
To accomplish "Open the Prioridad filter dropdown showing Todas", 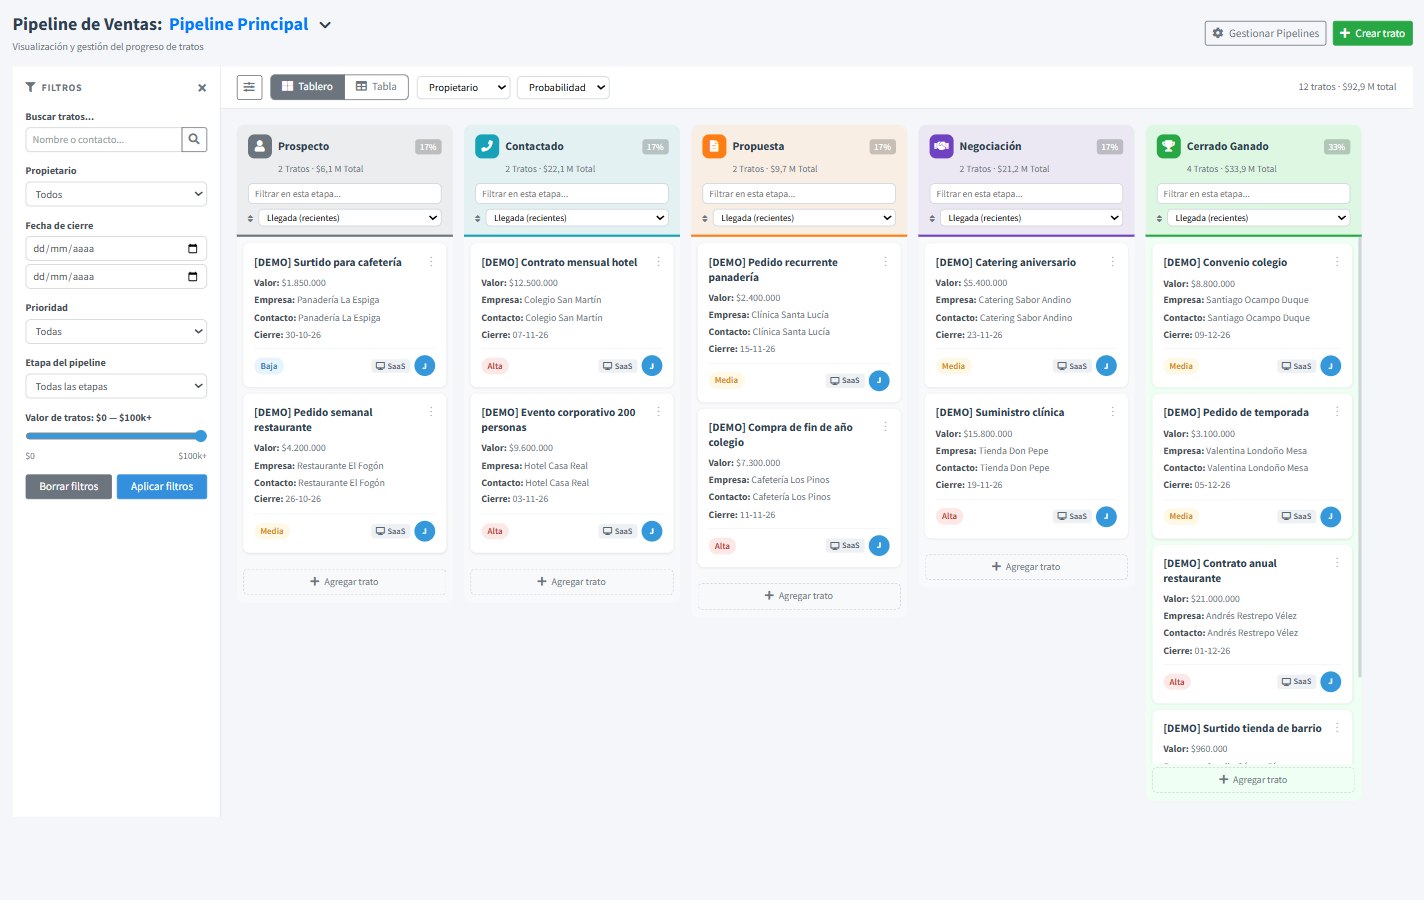I will 116,331.
